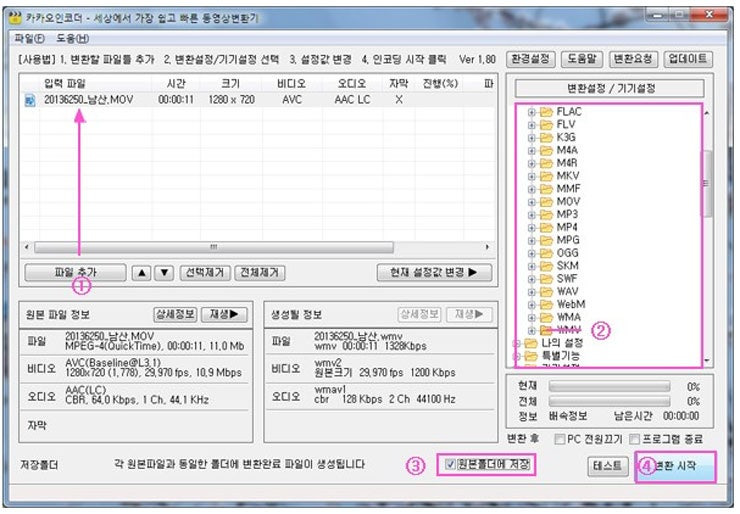The height and width of the screenshot is (514, 740).
Task: Expand the MKV folder
Action: click(531, 176)
